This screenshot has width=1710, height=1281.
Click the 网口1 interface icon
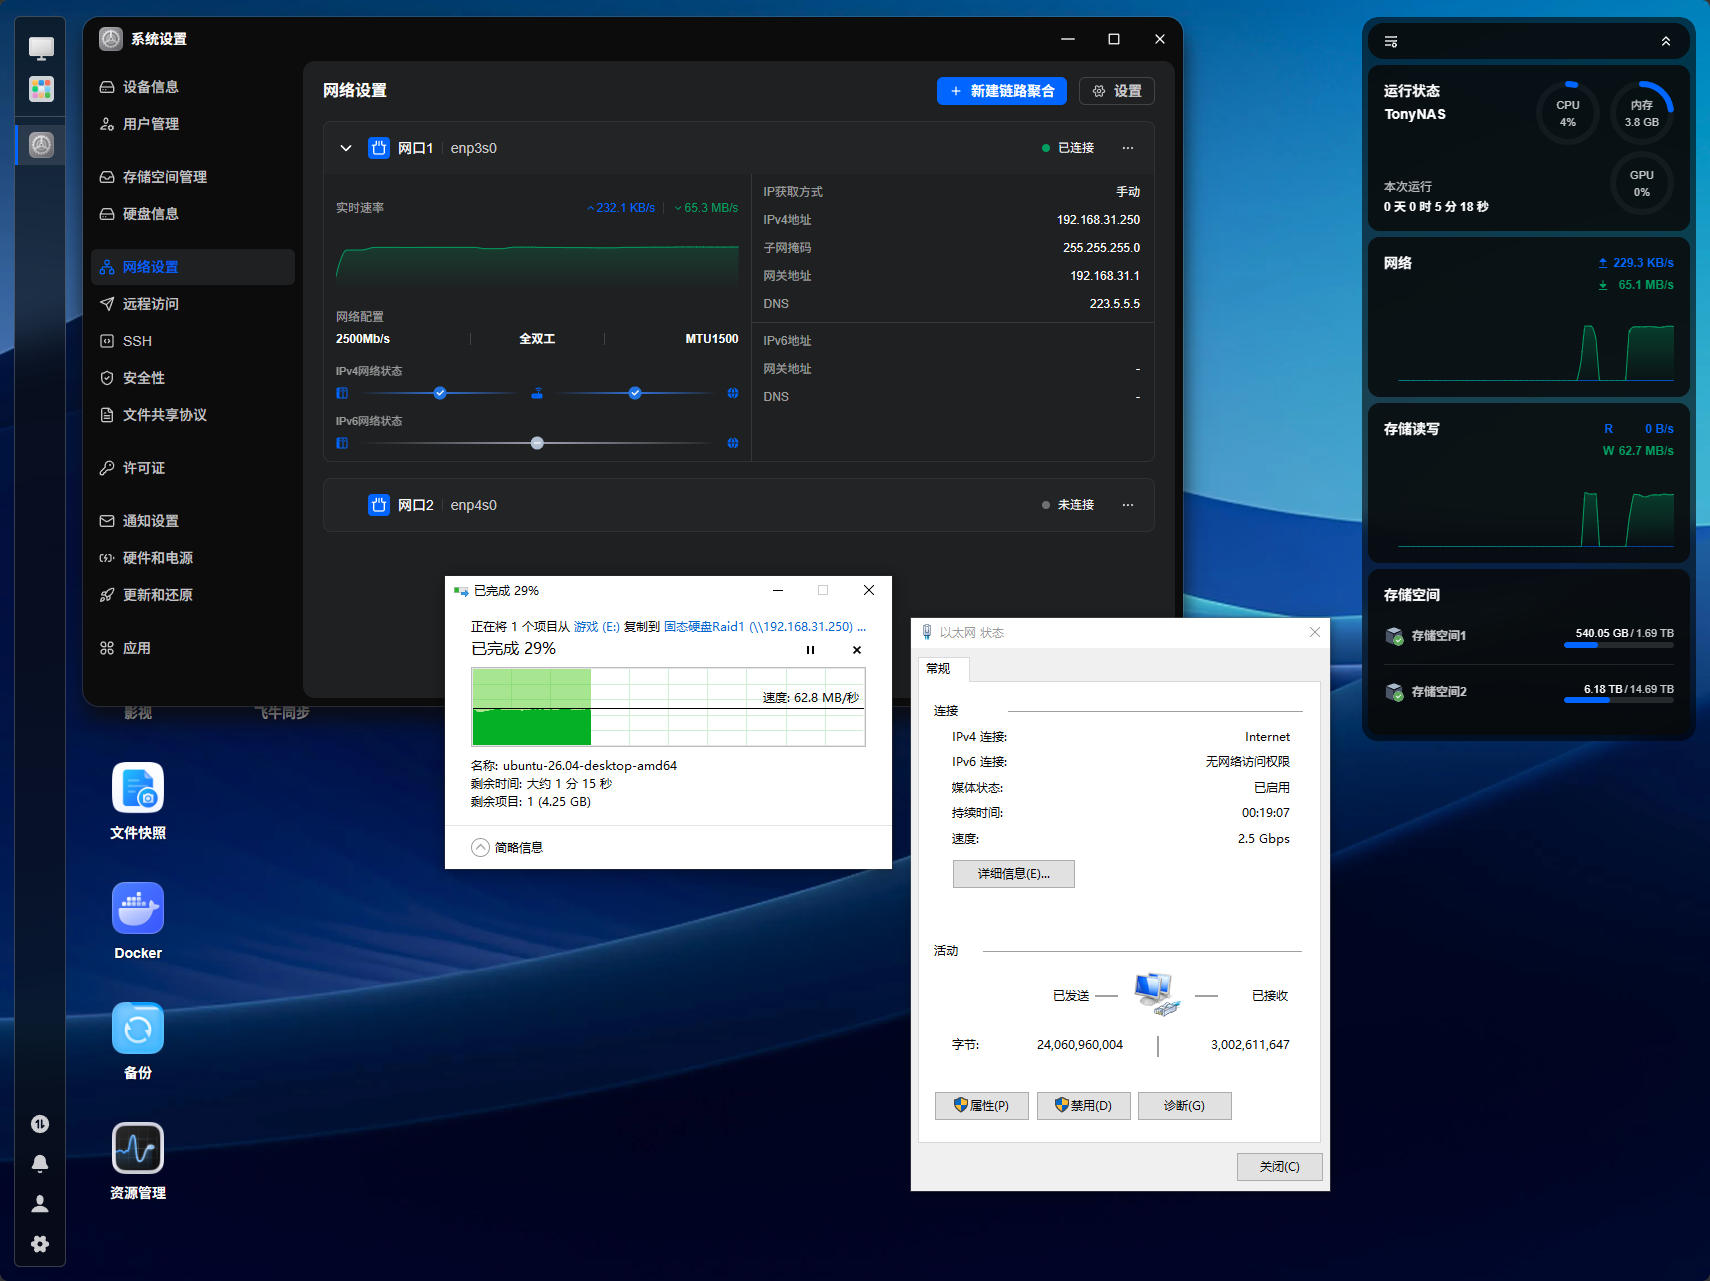pyautogui.click(x=379, y=148)
